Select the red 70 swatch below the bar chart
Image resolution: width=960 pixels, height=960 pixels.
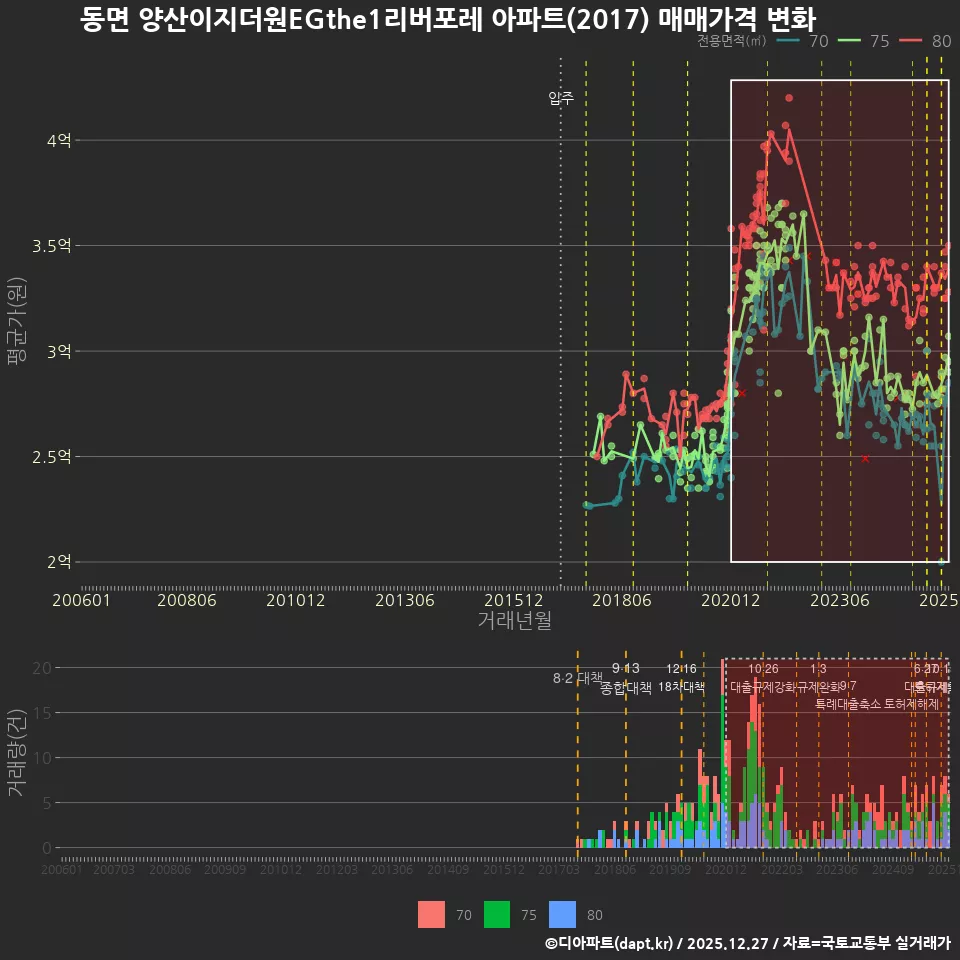[432, 915]
